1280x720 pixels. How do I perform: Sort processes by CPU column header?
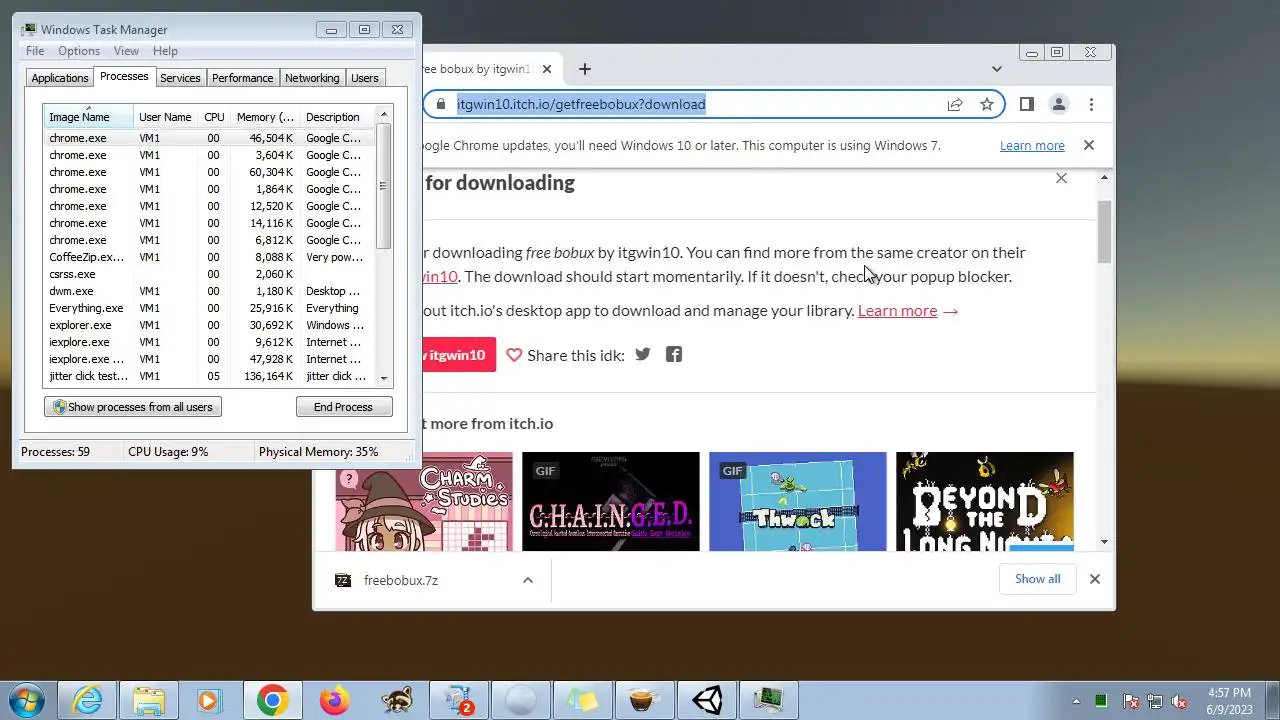tap(214, 117)
